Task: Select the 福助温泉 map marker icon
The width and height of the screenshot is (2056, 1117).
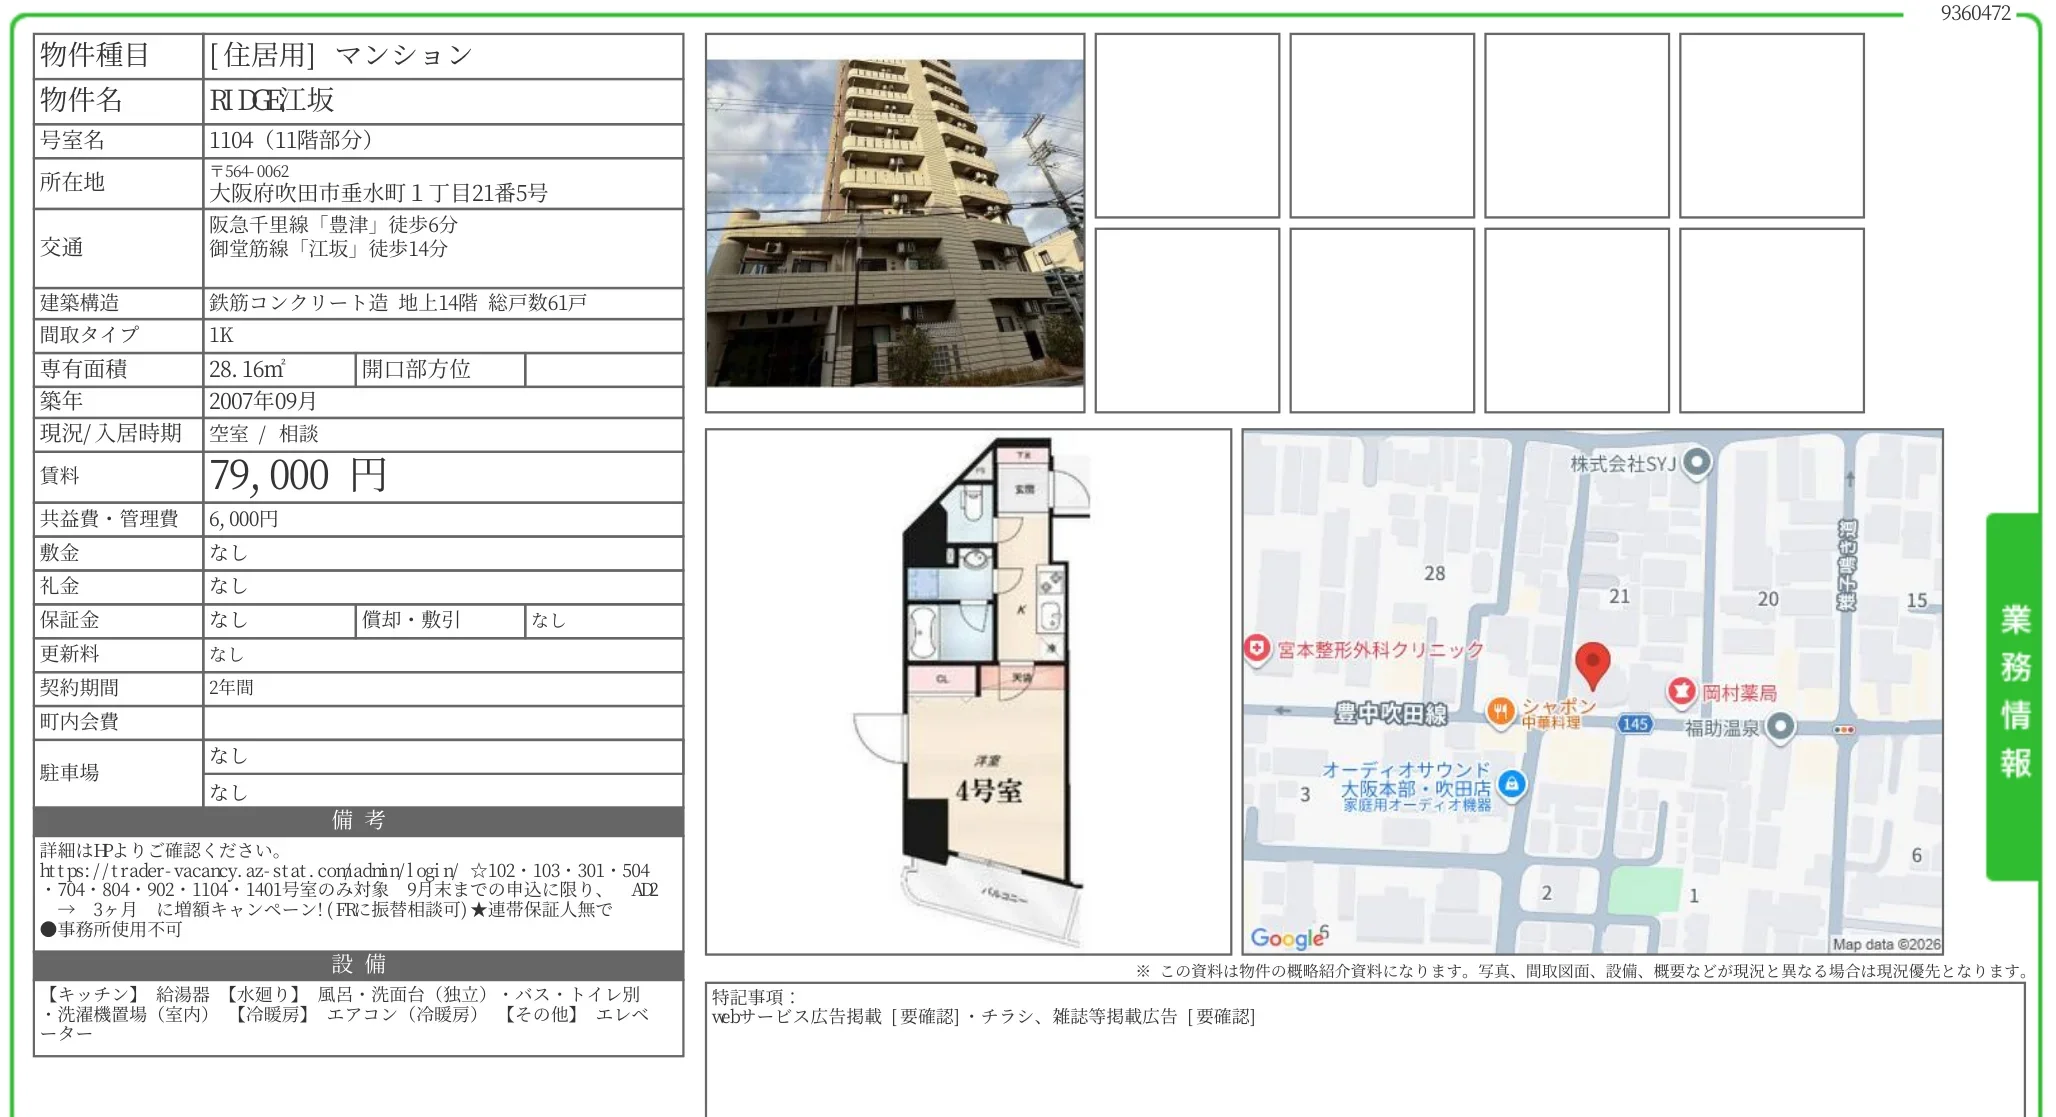Action: (x=1780, y=727)
